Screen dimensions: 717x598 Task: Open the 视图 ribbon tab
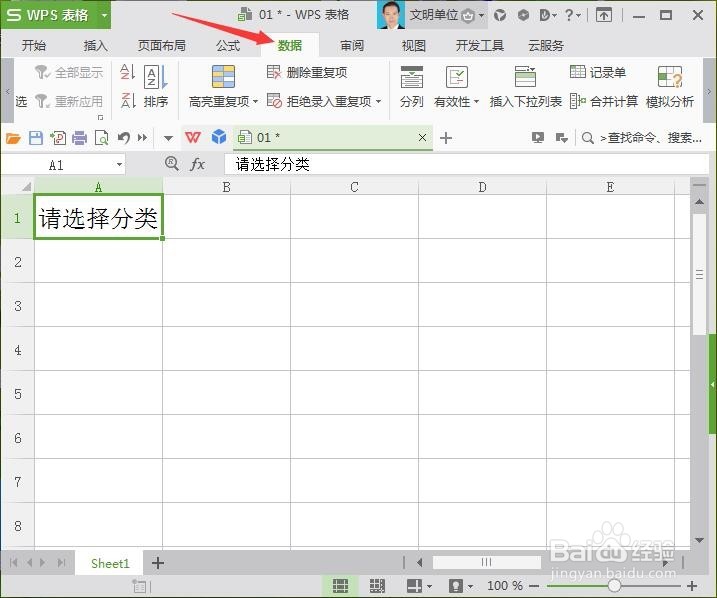tap(413, 45)
